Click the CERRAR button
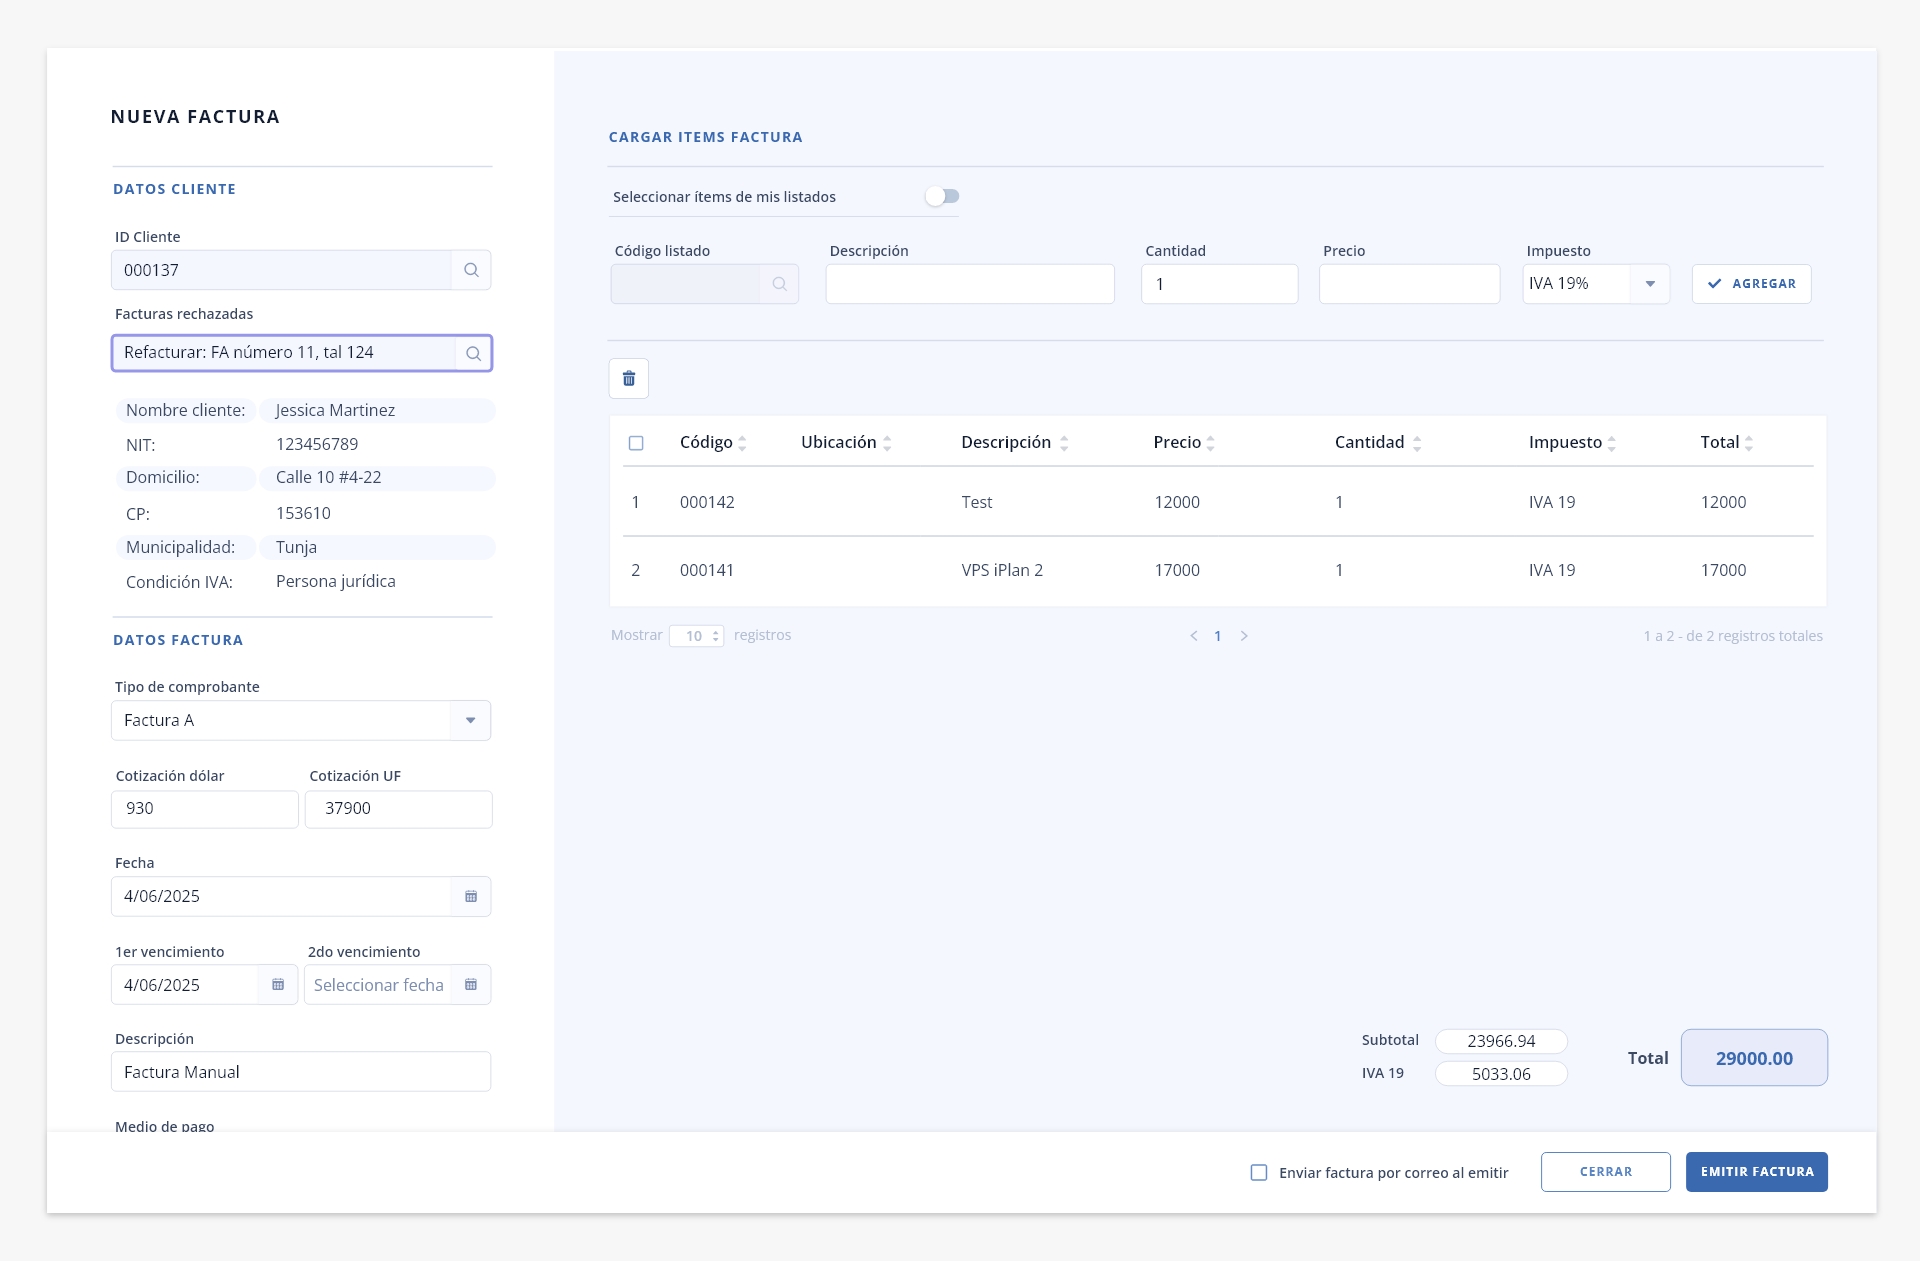Screen dimensions: 1920x1261 [x=1606, y=1172]
